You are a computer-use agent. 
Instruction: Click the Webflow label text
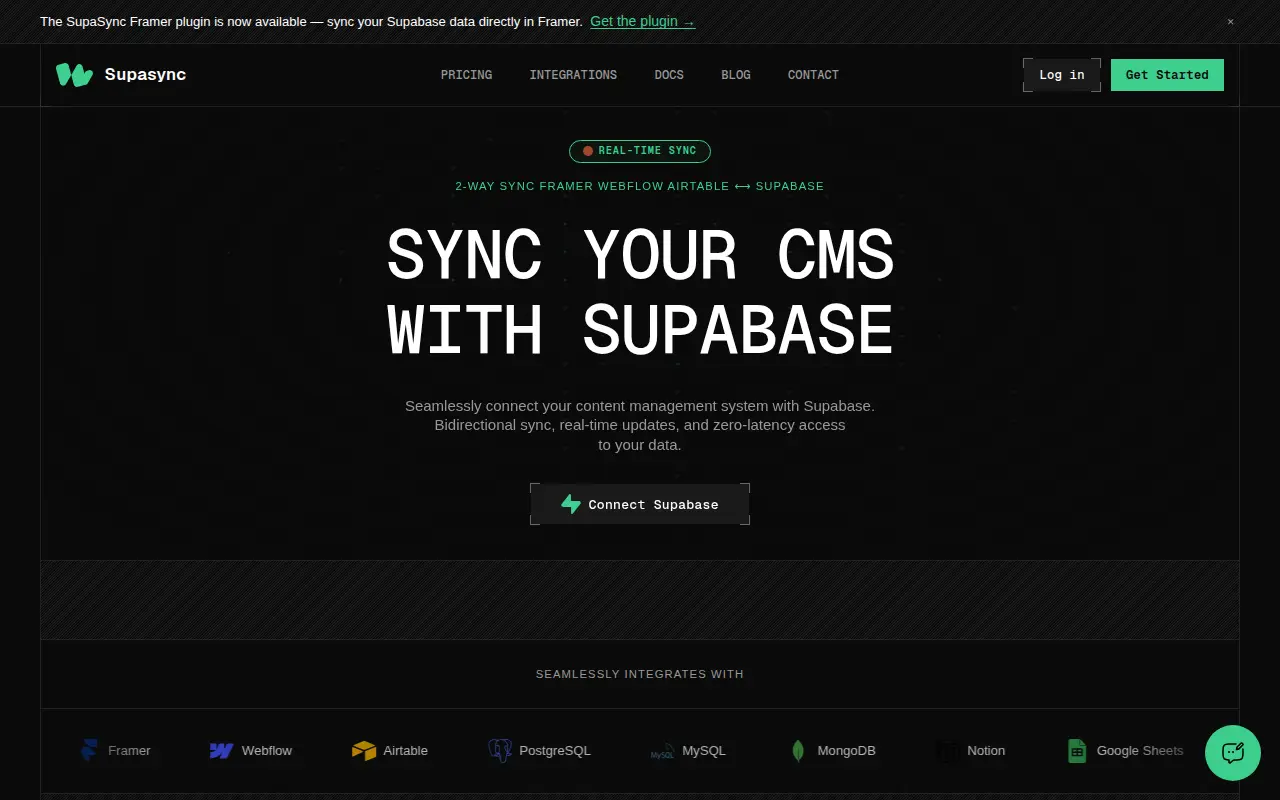coord(267,751)
